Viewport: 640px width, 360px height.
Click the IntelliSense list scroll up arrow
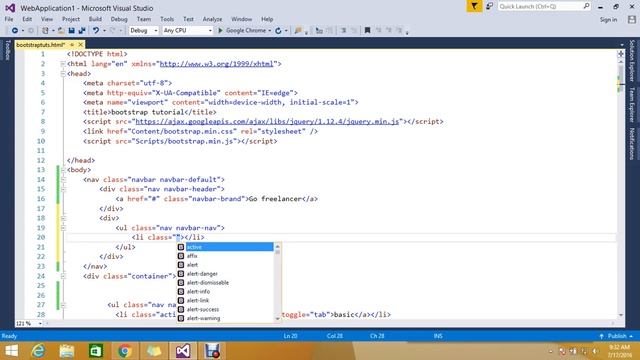(x=278, y=246)
